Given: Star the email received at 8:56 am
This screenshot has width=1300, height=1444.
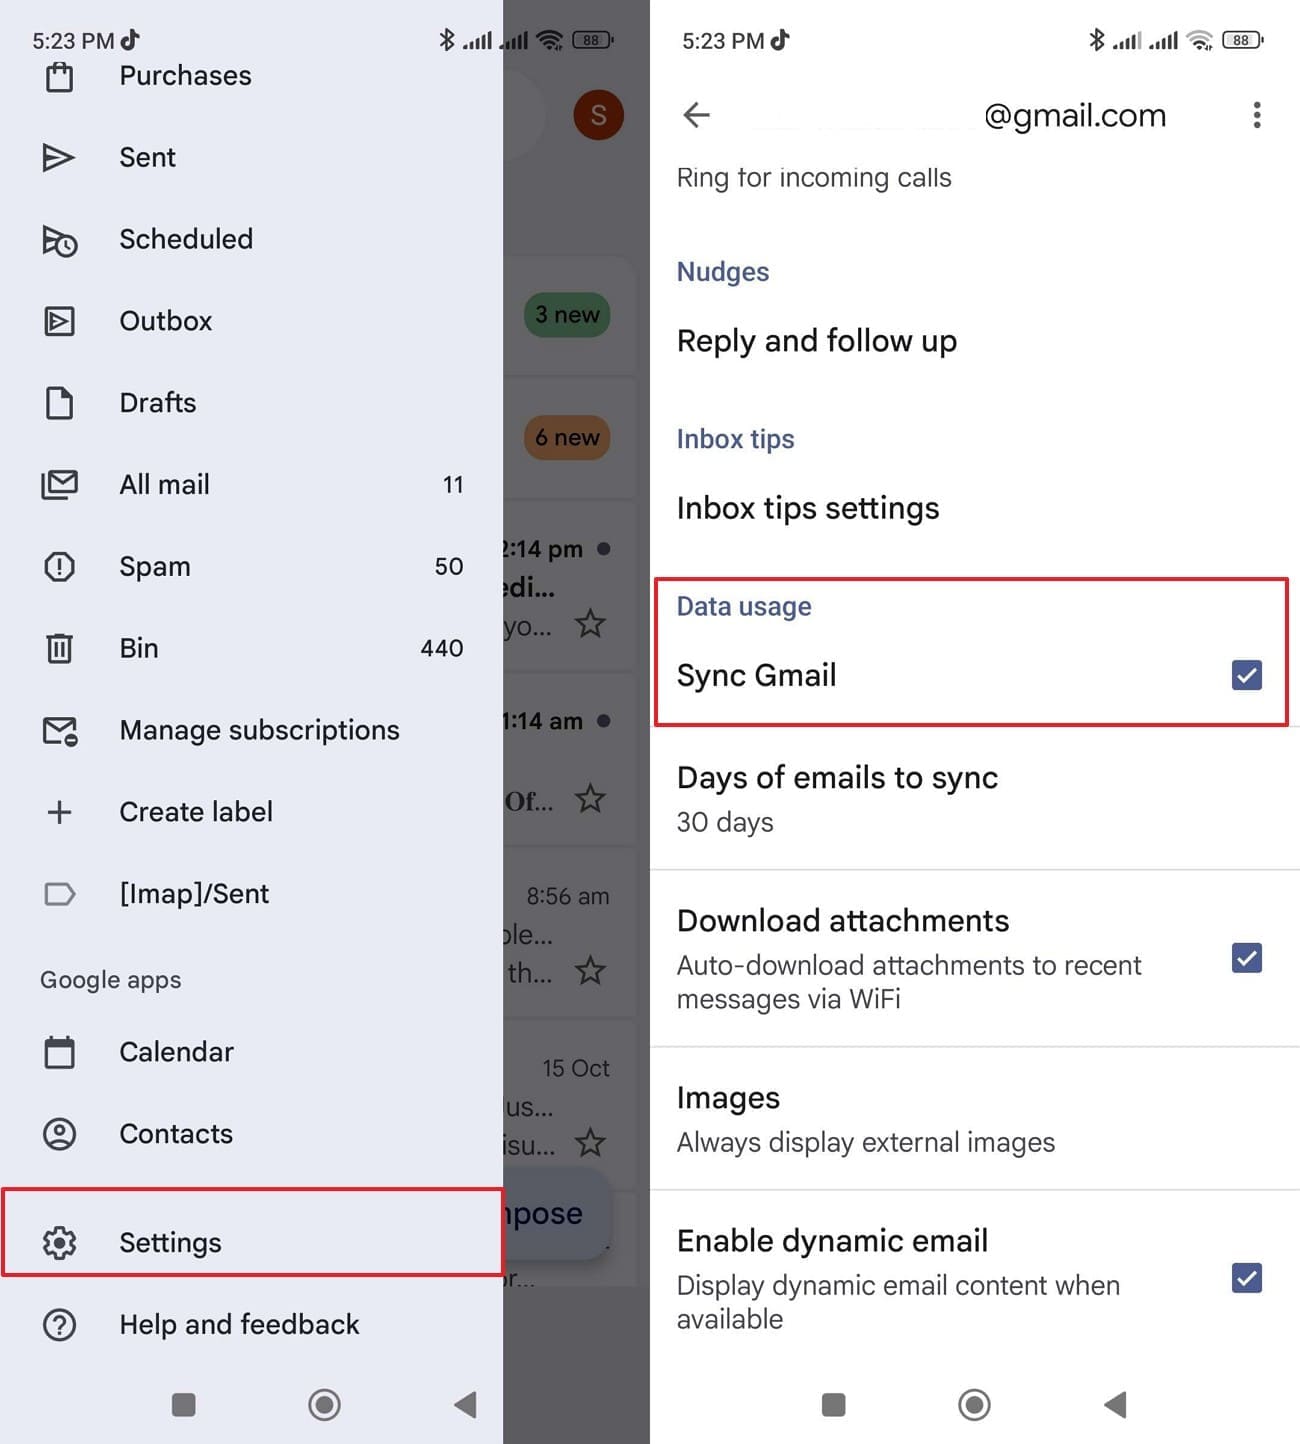Looking at the screenshot, I should tap(590, 971).
